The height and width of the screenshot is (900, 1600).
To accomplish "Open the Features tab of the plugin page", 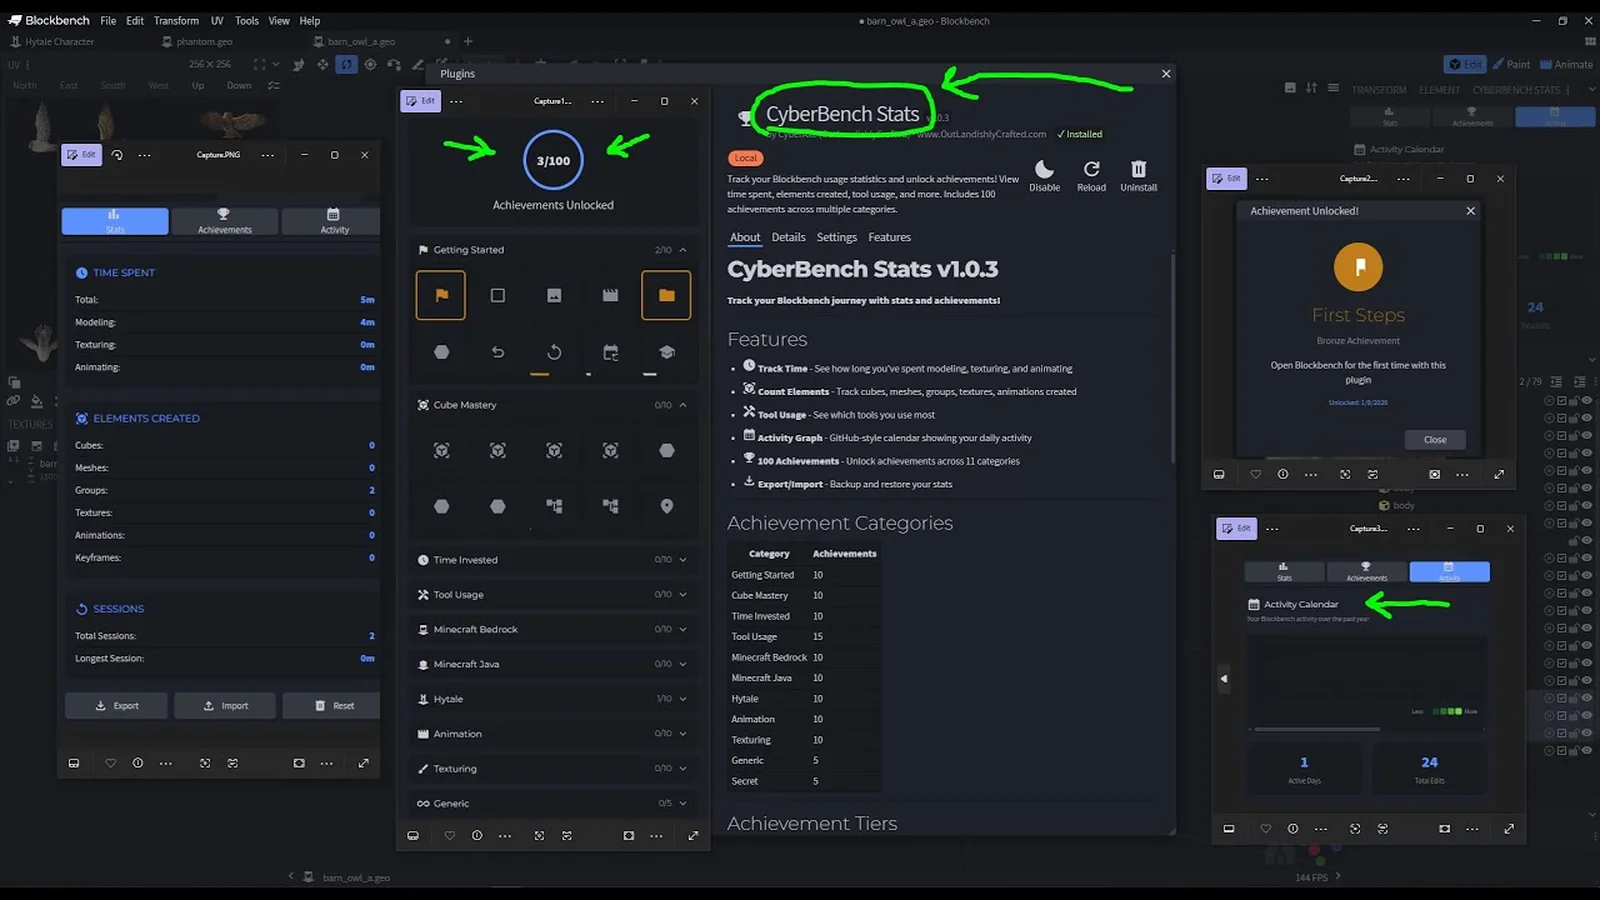I will pyautogui.click(x=889, y=237).
